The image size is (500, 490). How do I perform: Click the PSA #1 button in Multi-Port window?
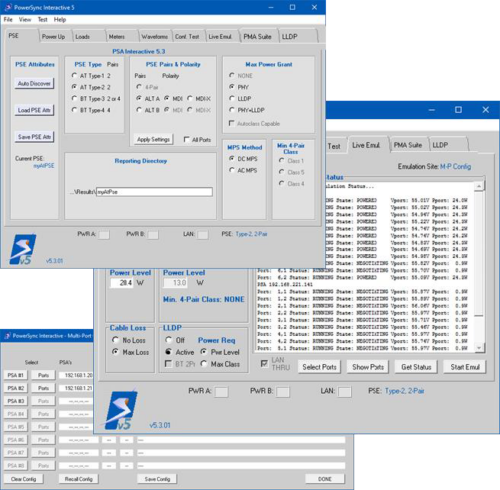point(15,375)
